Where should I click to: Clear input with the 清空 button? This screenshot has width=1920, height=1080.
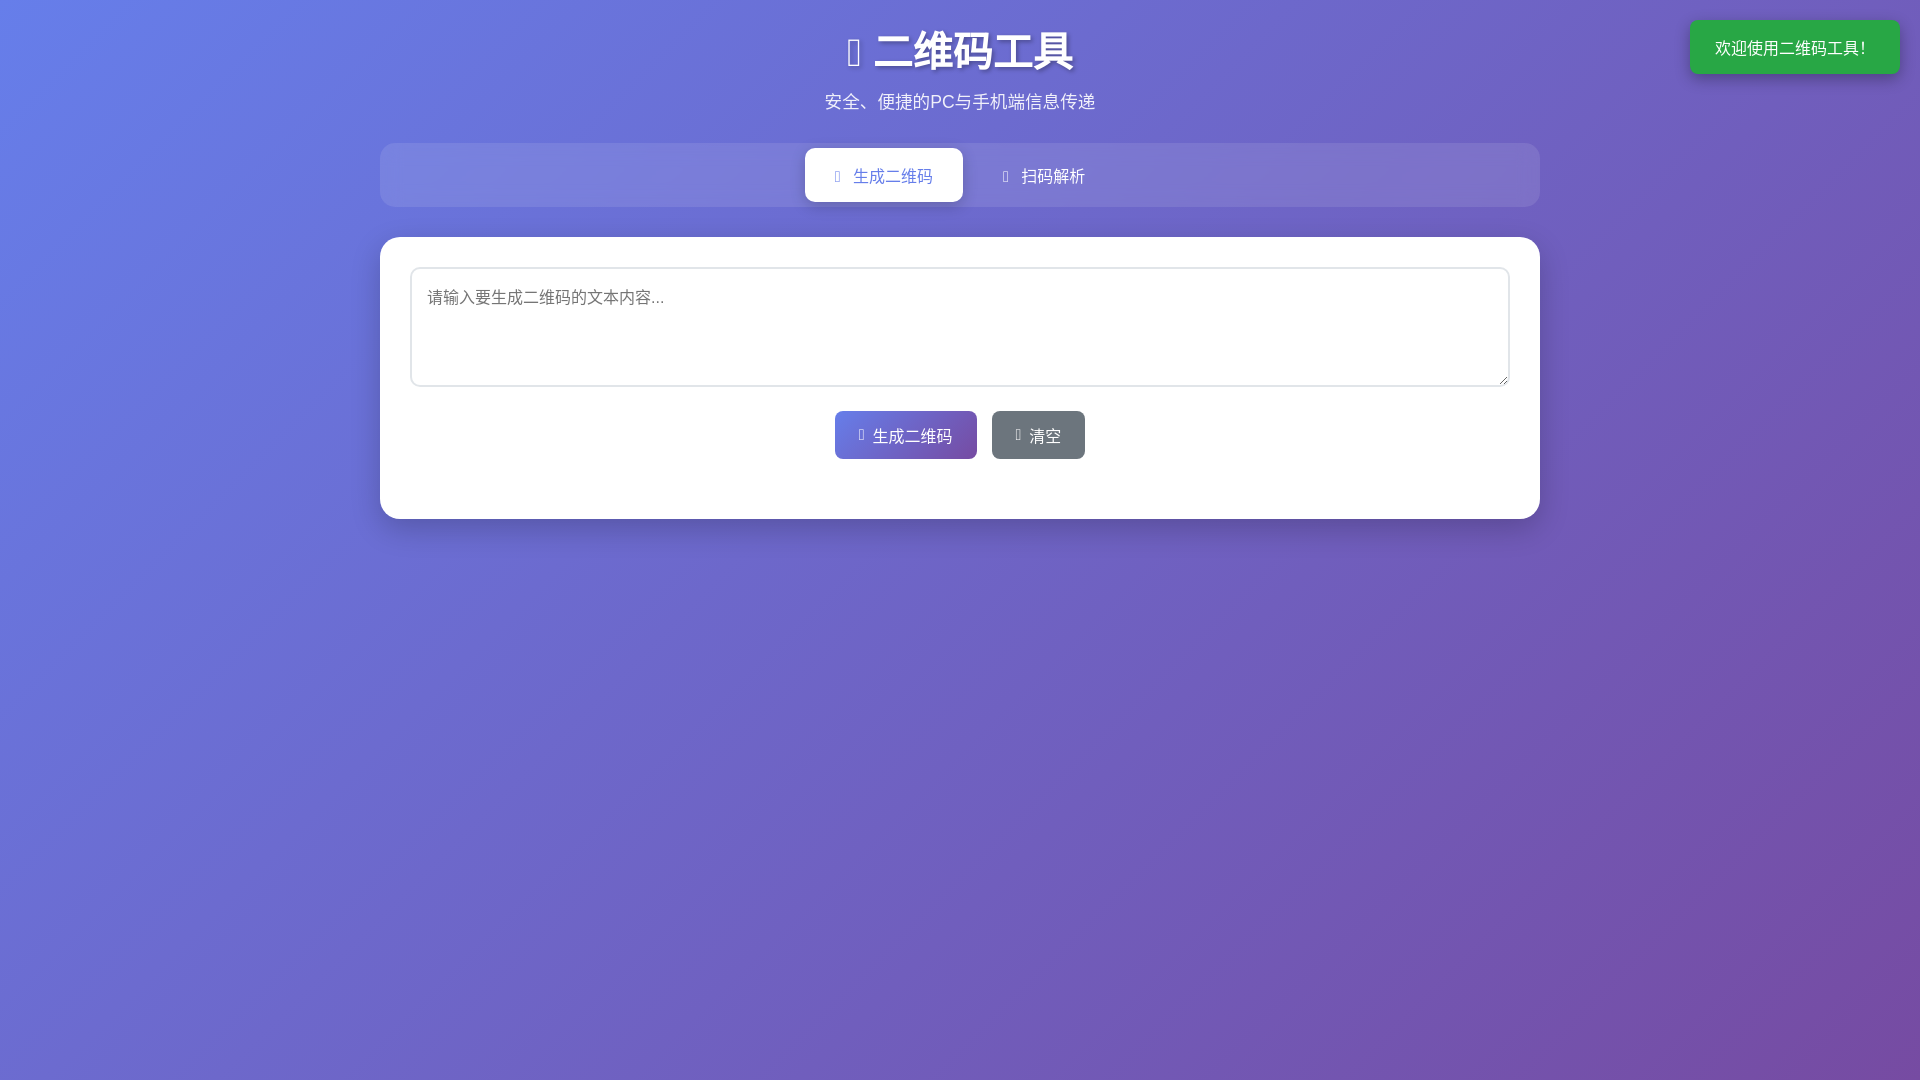1038,435
